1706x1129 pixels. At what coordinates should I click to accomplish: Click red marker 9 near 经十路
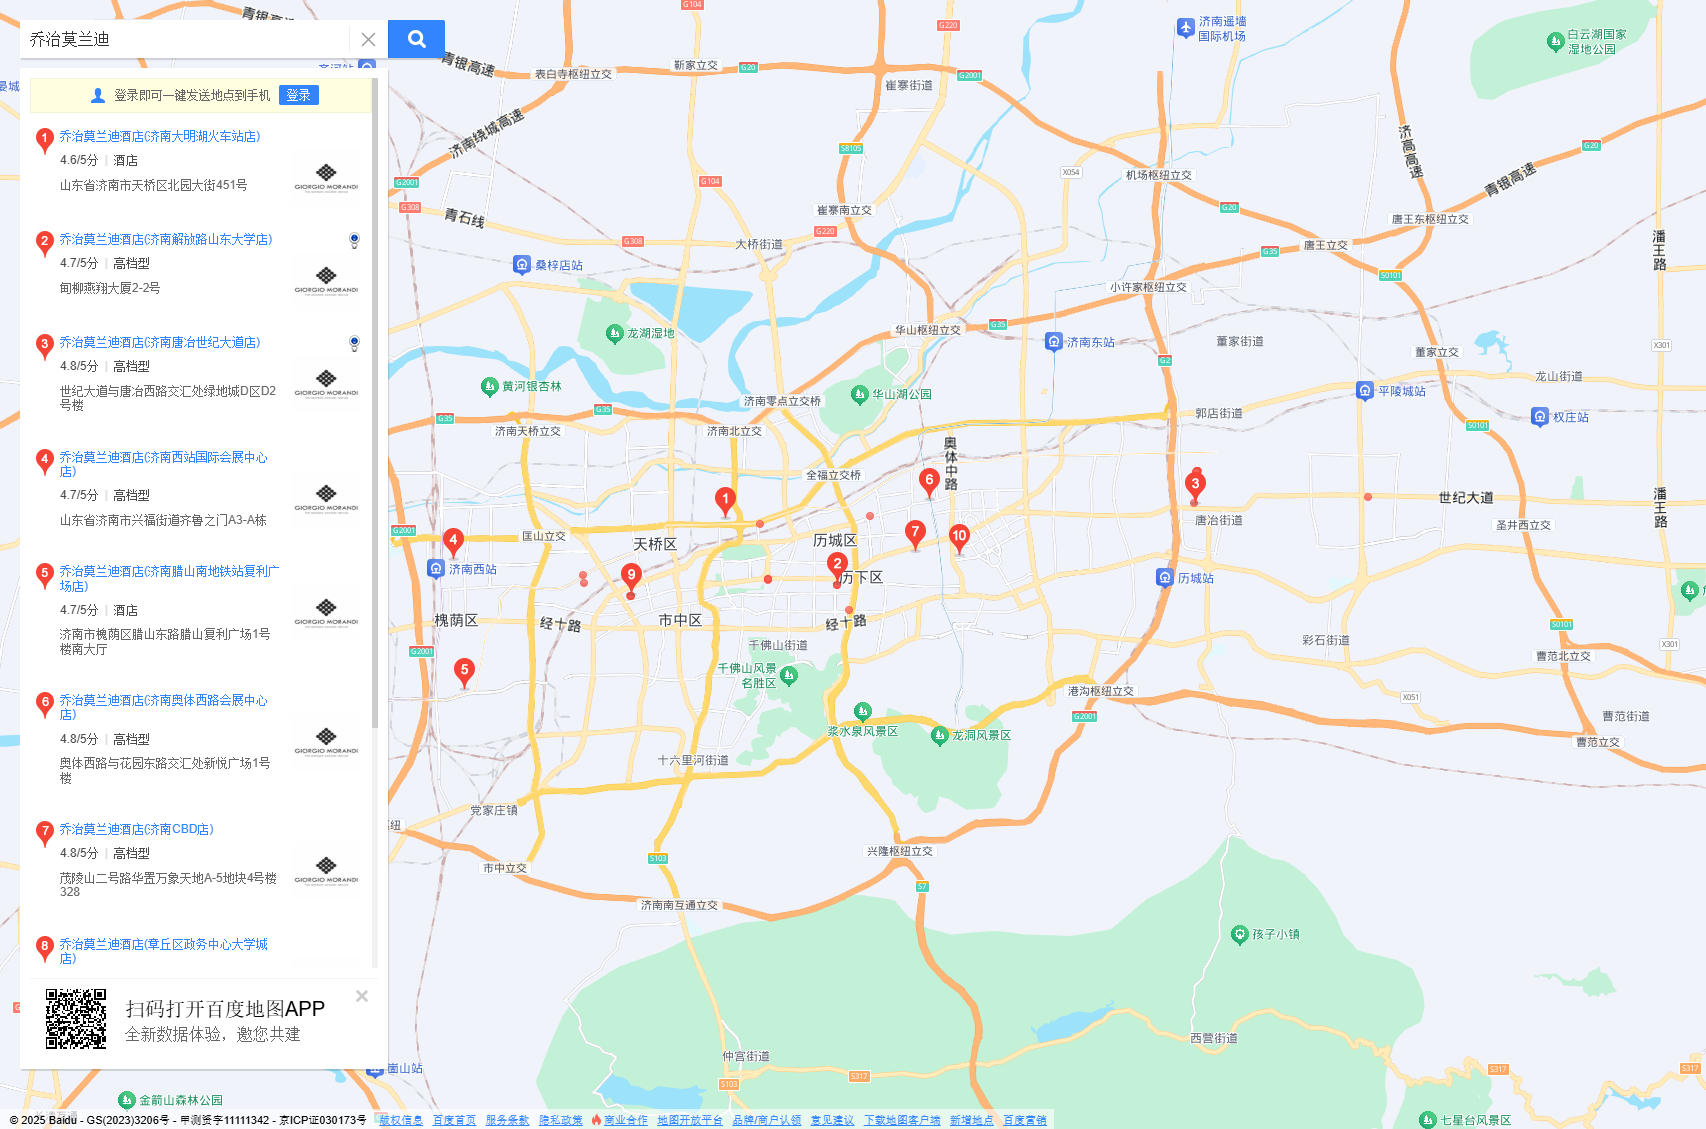click(x=631, y=577)
